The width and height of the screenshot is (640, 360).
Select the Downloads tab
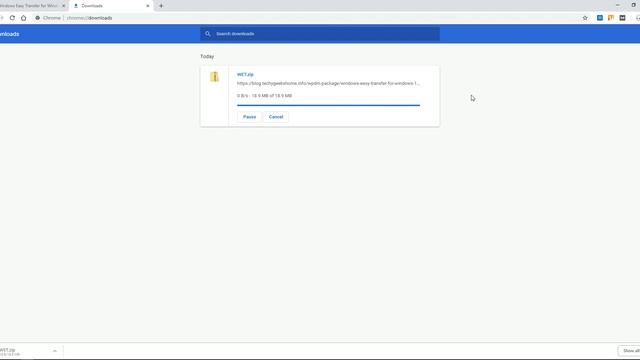(111, 6)
